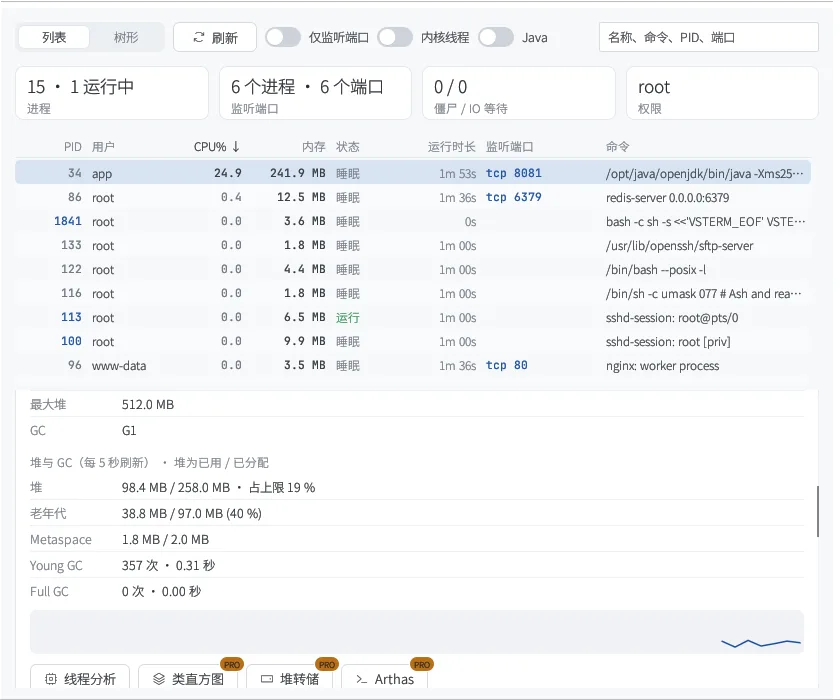Open the 类直方图 PRO button
The width and height of the screenshot is (840, 700).
click(188, 678)
